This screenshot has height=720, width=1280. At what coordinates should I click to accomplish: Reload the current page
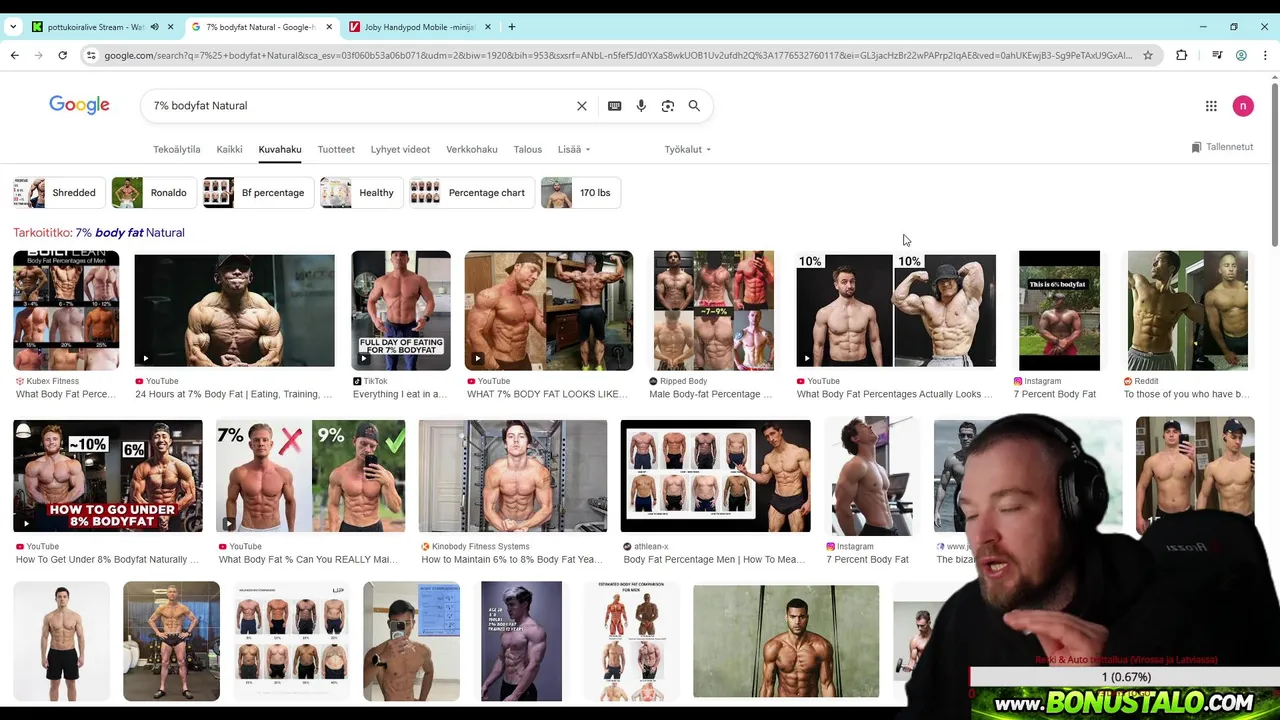click(x=62, y=55)
